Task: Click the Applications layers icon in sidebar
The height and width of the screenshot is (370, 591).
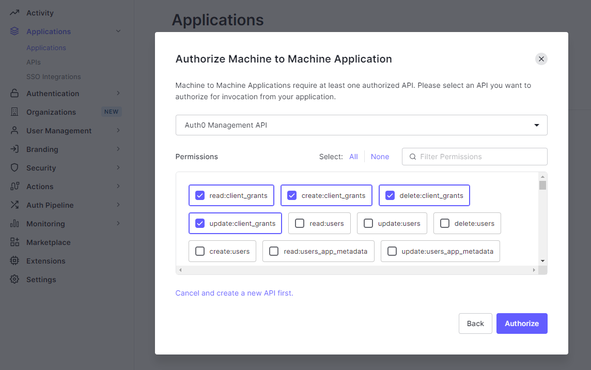Action: coord(14,31)
